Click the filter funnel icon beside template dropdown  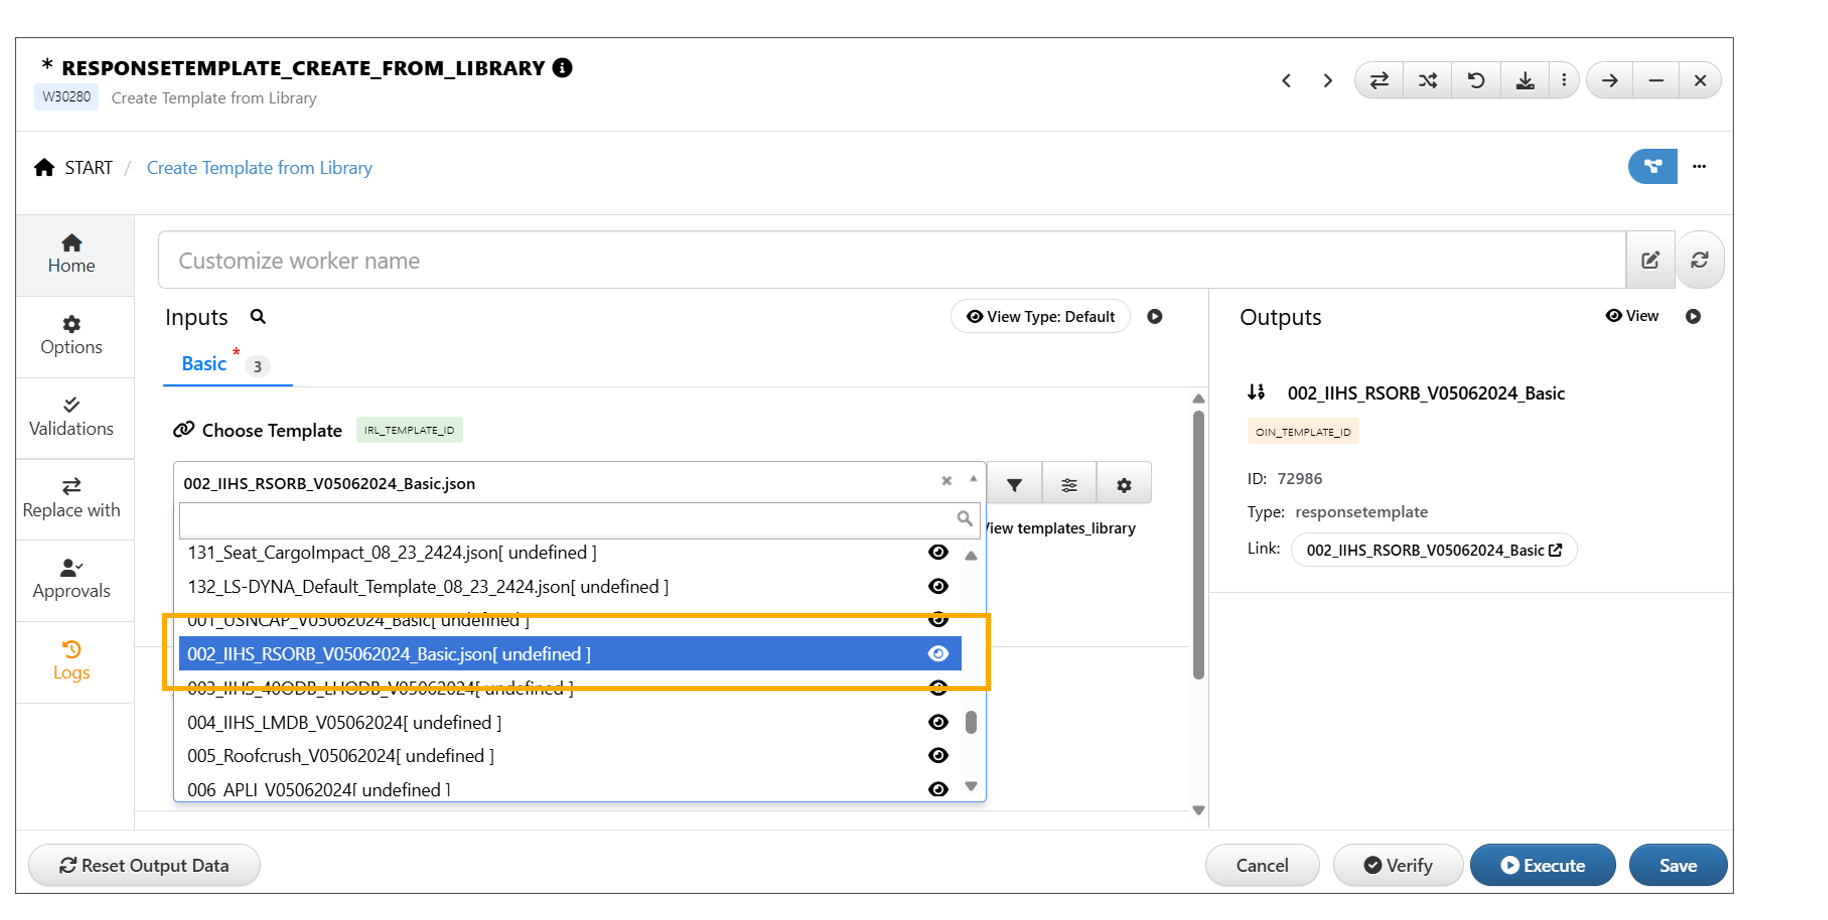(x=1014, y=485)
